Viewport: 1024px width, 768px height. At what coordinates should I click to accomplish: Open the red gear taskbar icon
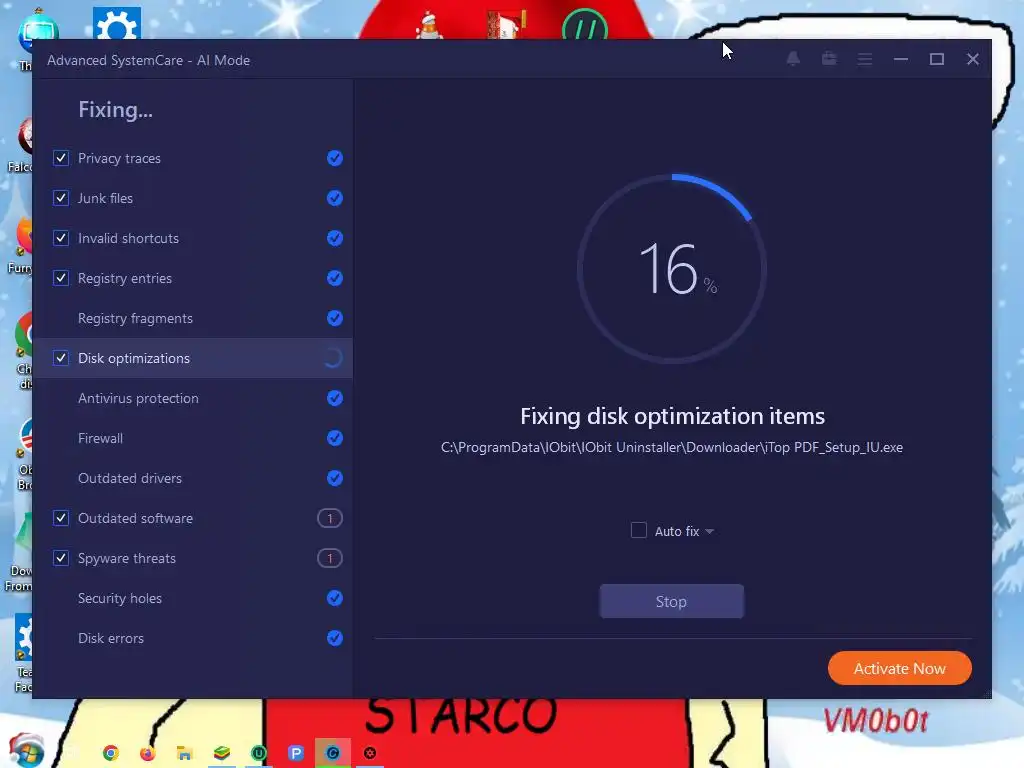click(370, 753)
